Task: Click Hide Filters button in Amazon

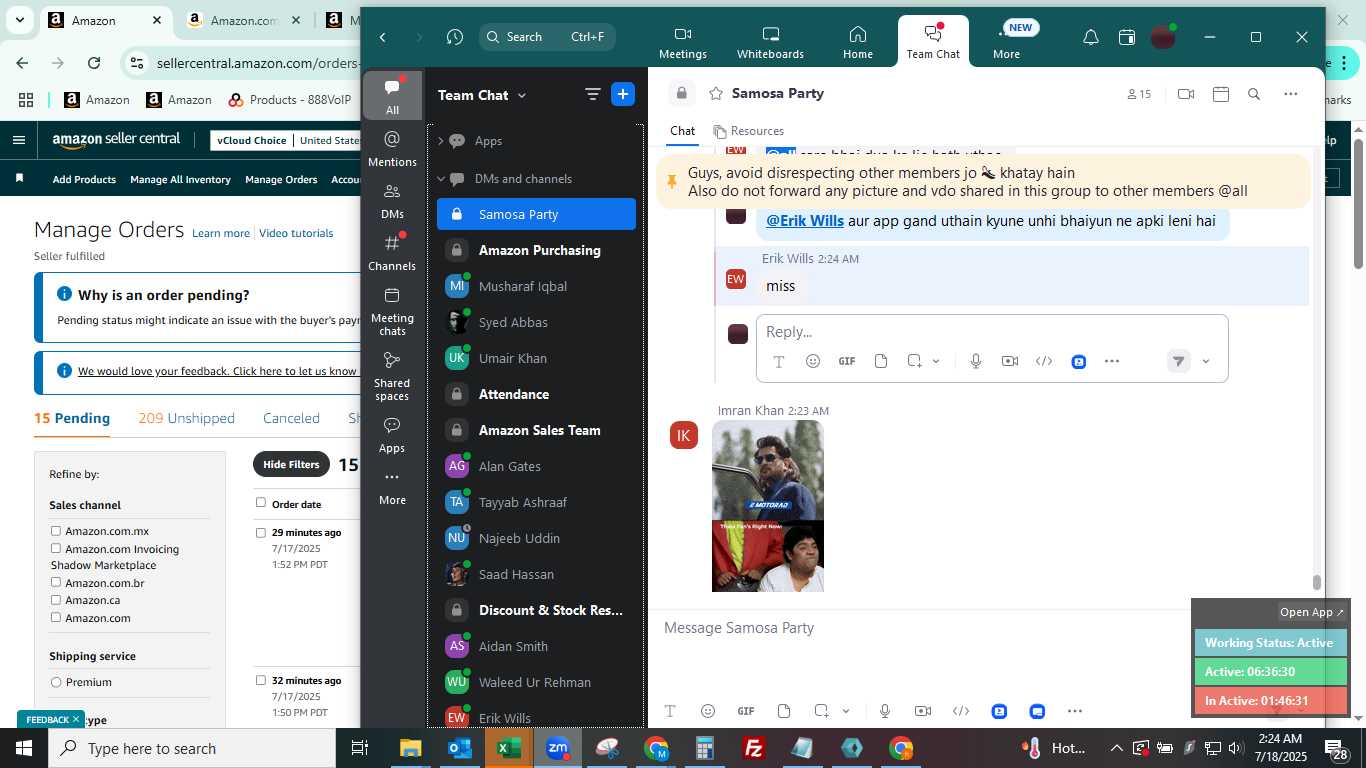Action: [x=291, y=464]
